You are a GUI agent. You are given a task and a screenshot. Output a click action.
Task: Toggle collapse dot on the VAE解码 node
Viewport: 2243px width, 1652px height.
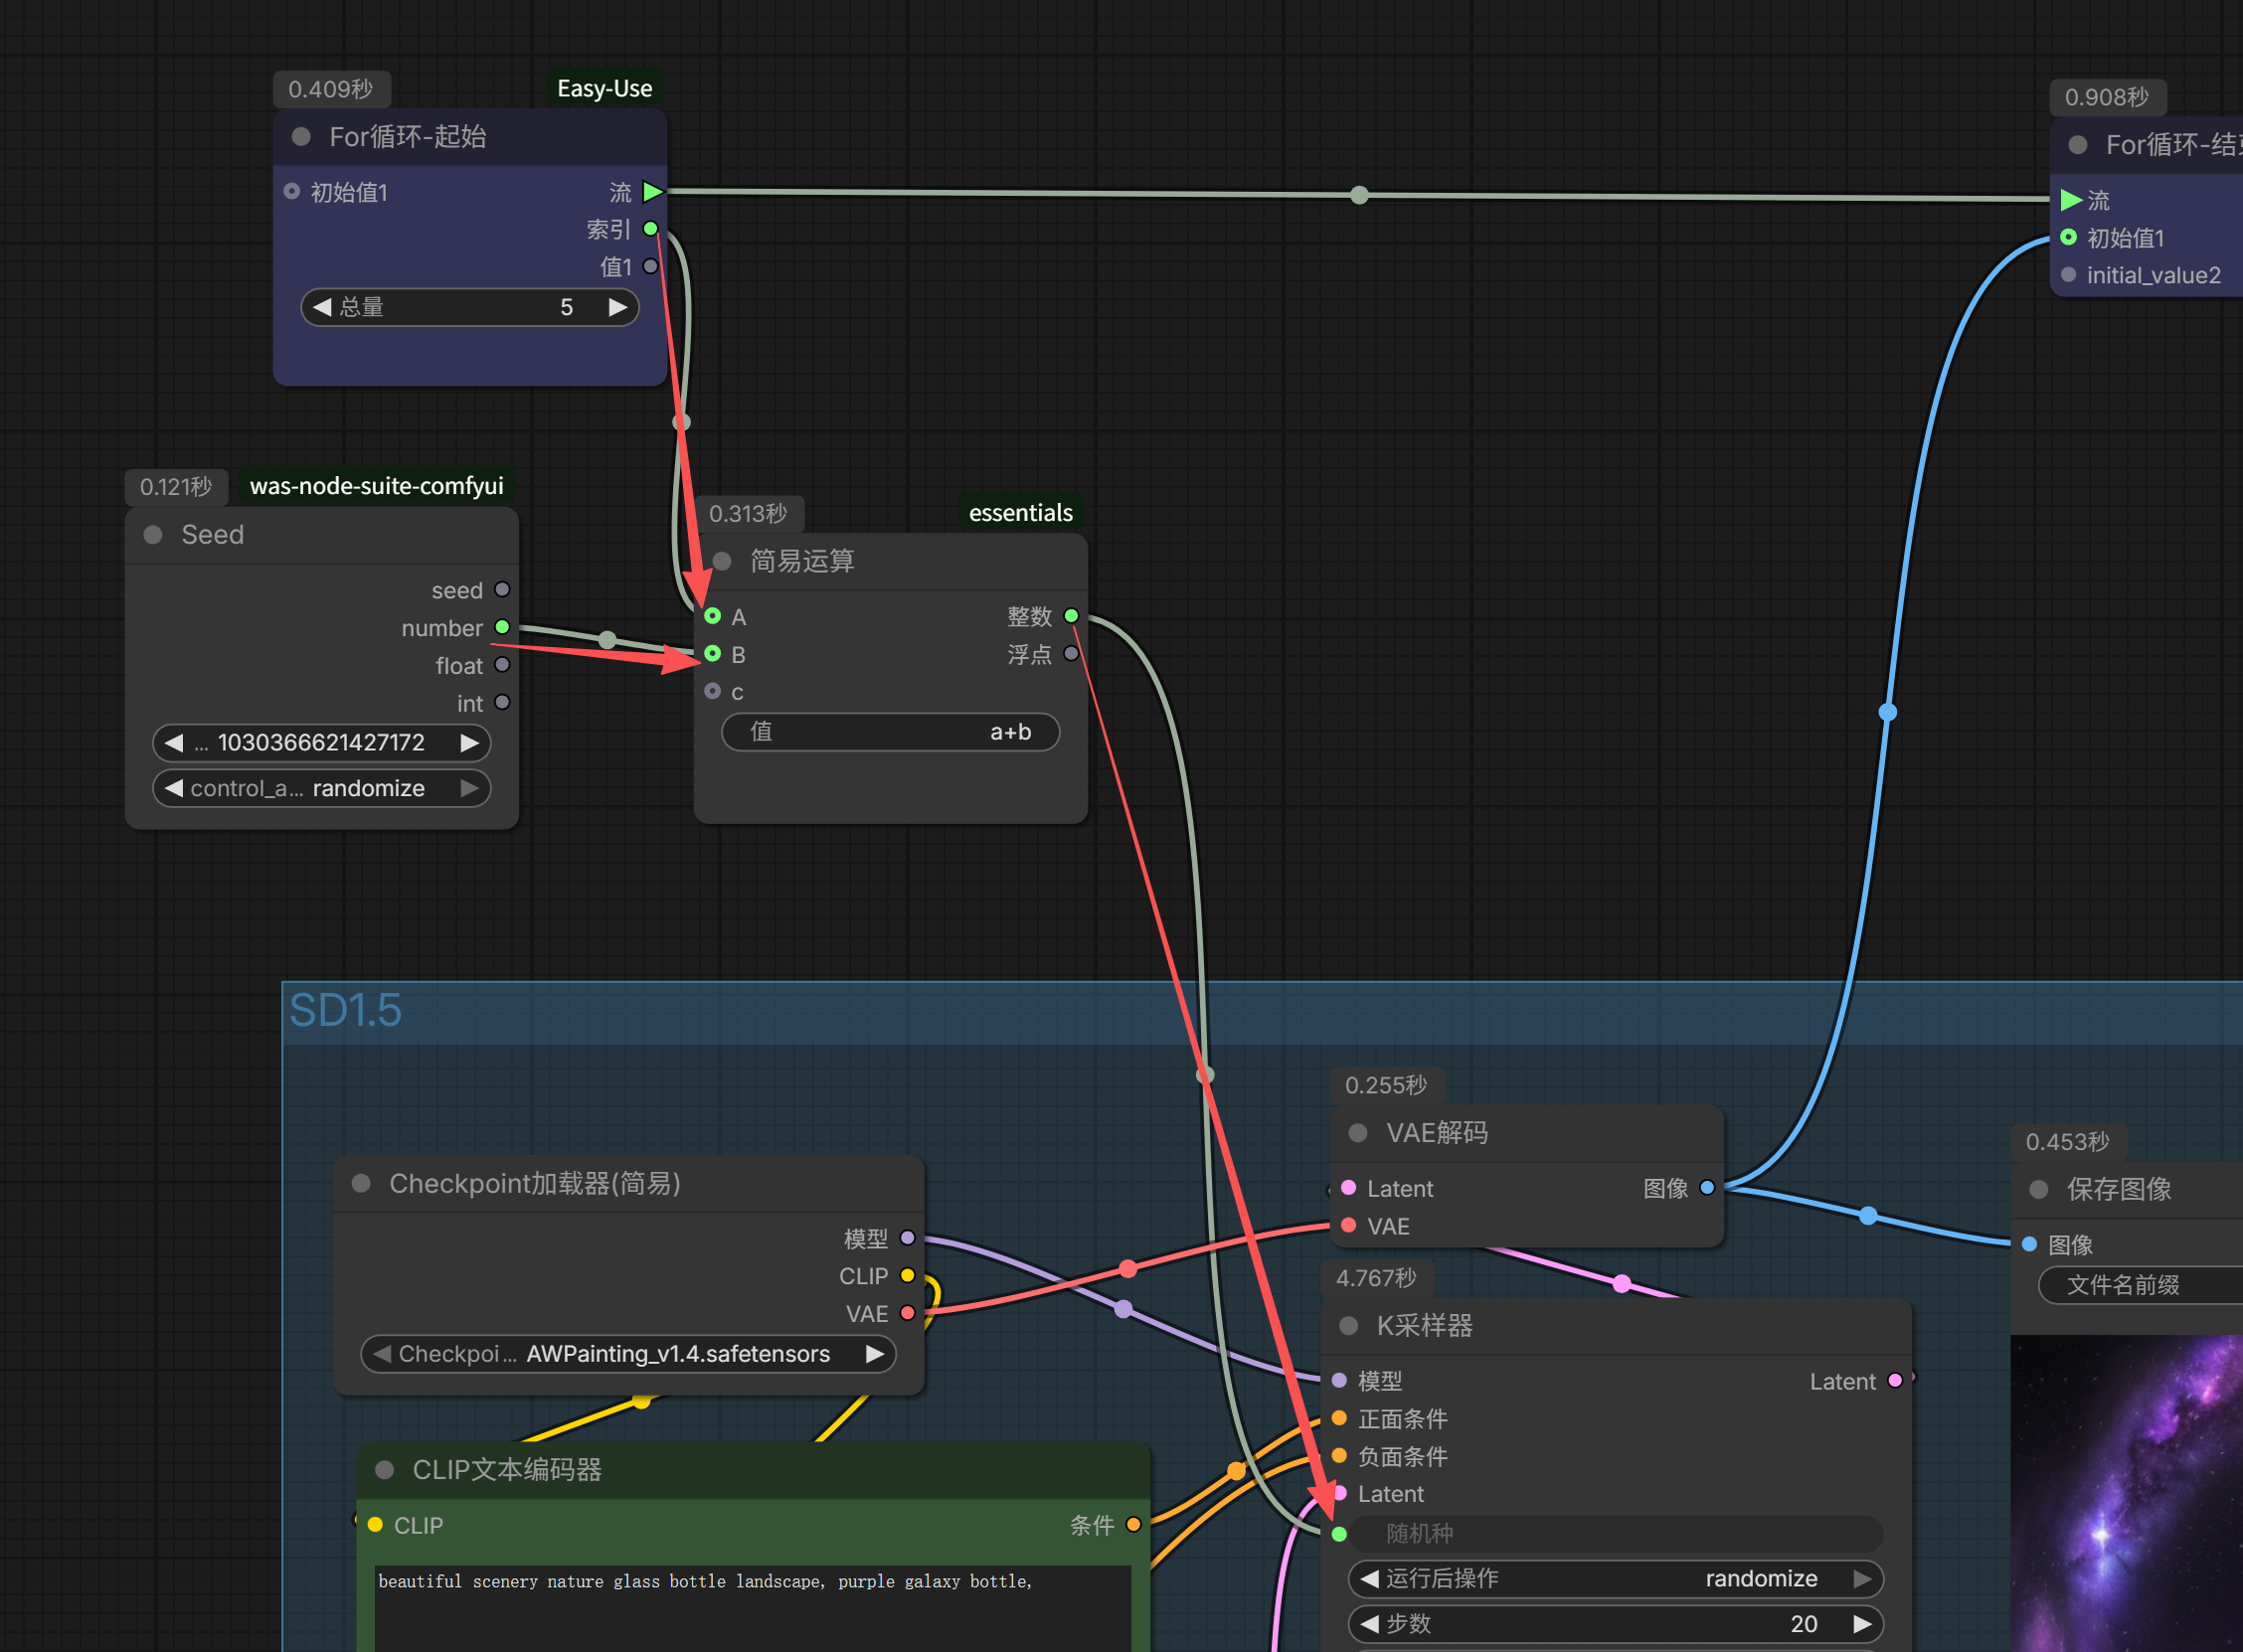tap(1358, 1133)
